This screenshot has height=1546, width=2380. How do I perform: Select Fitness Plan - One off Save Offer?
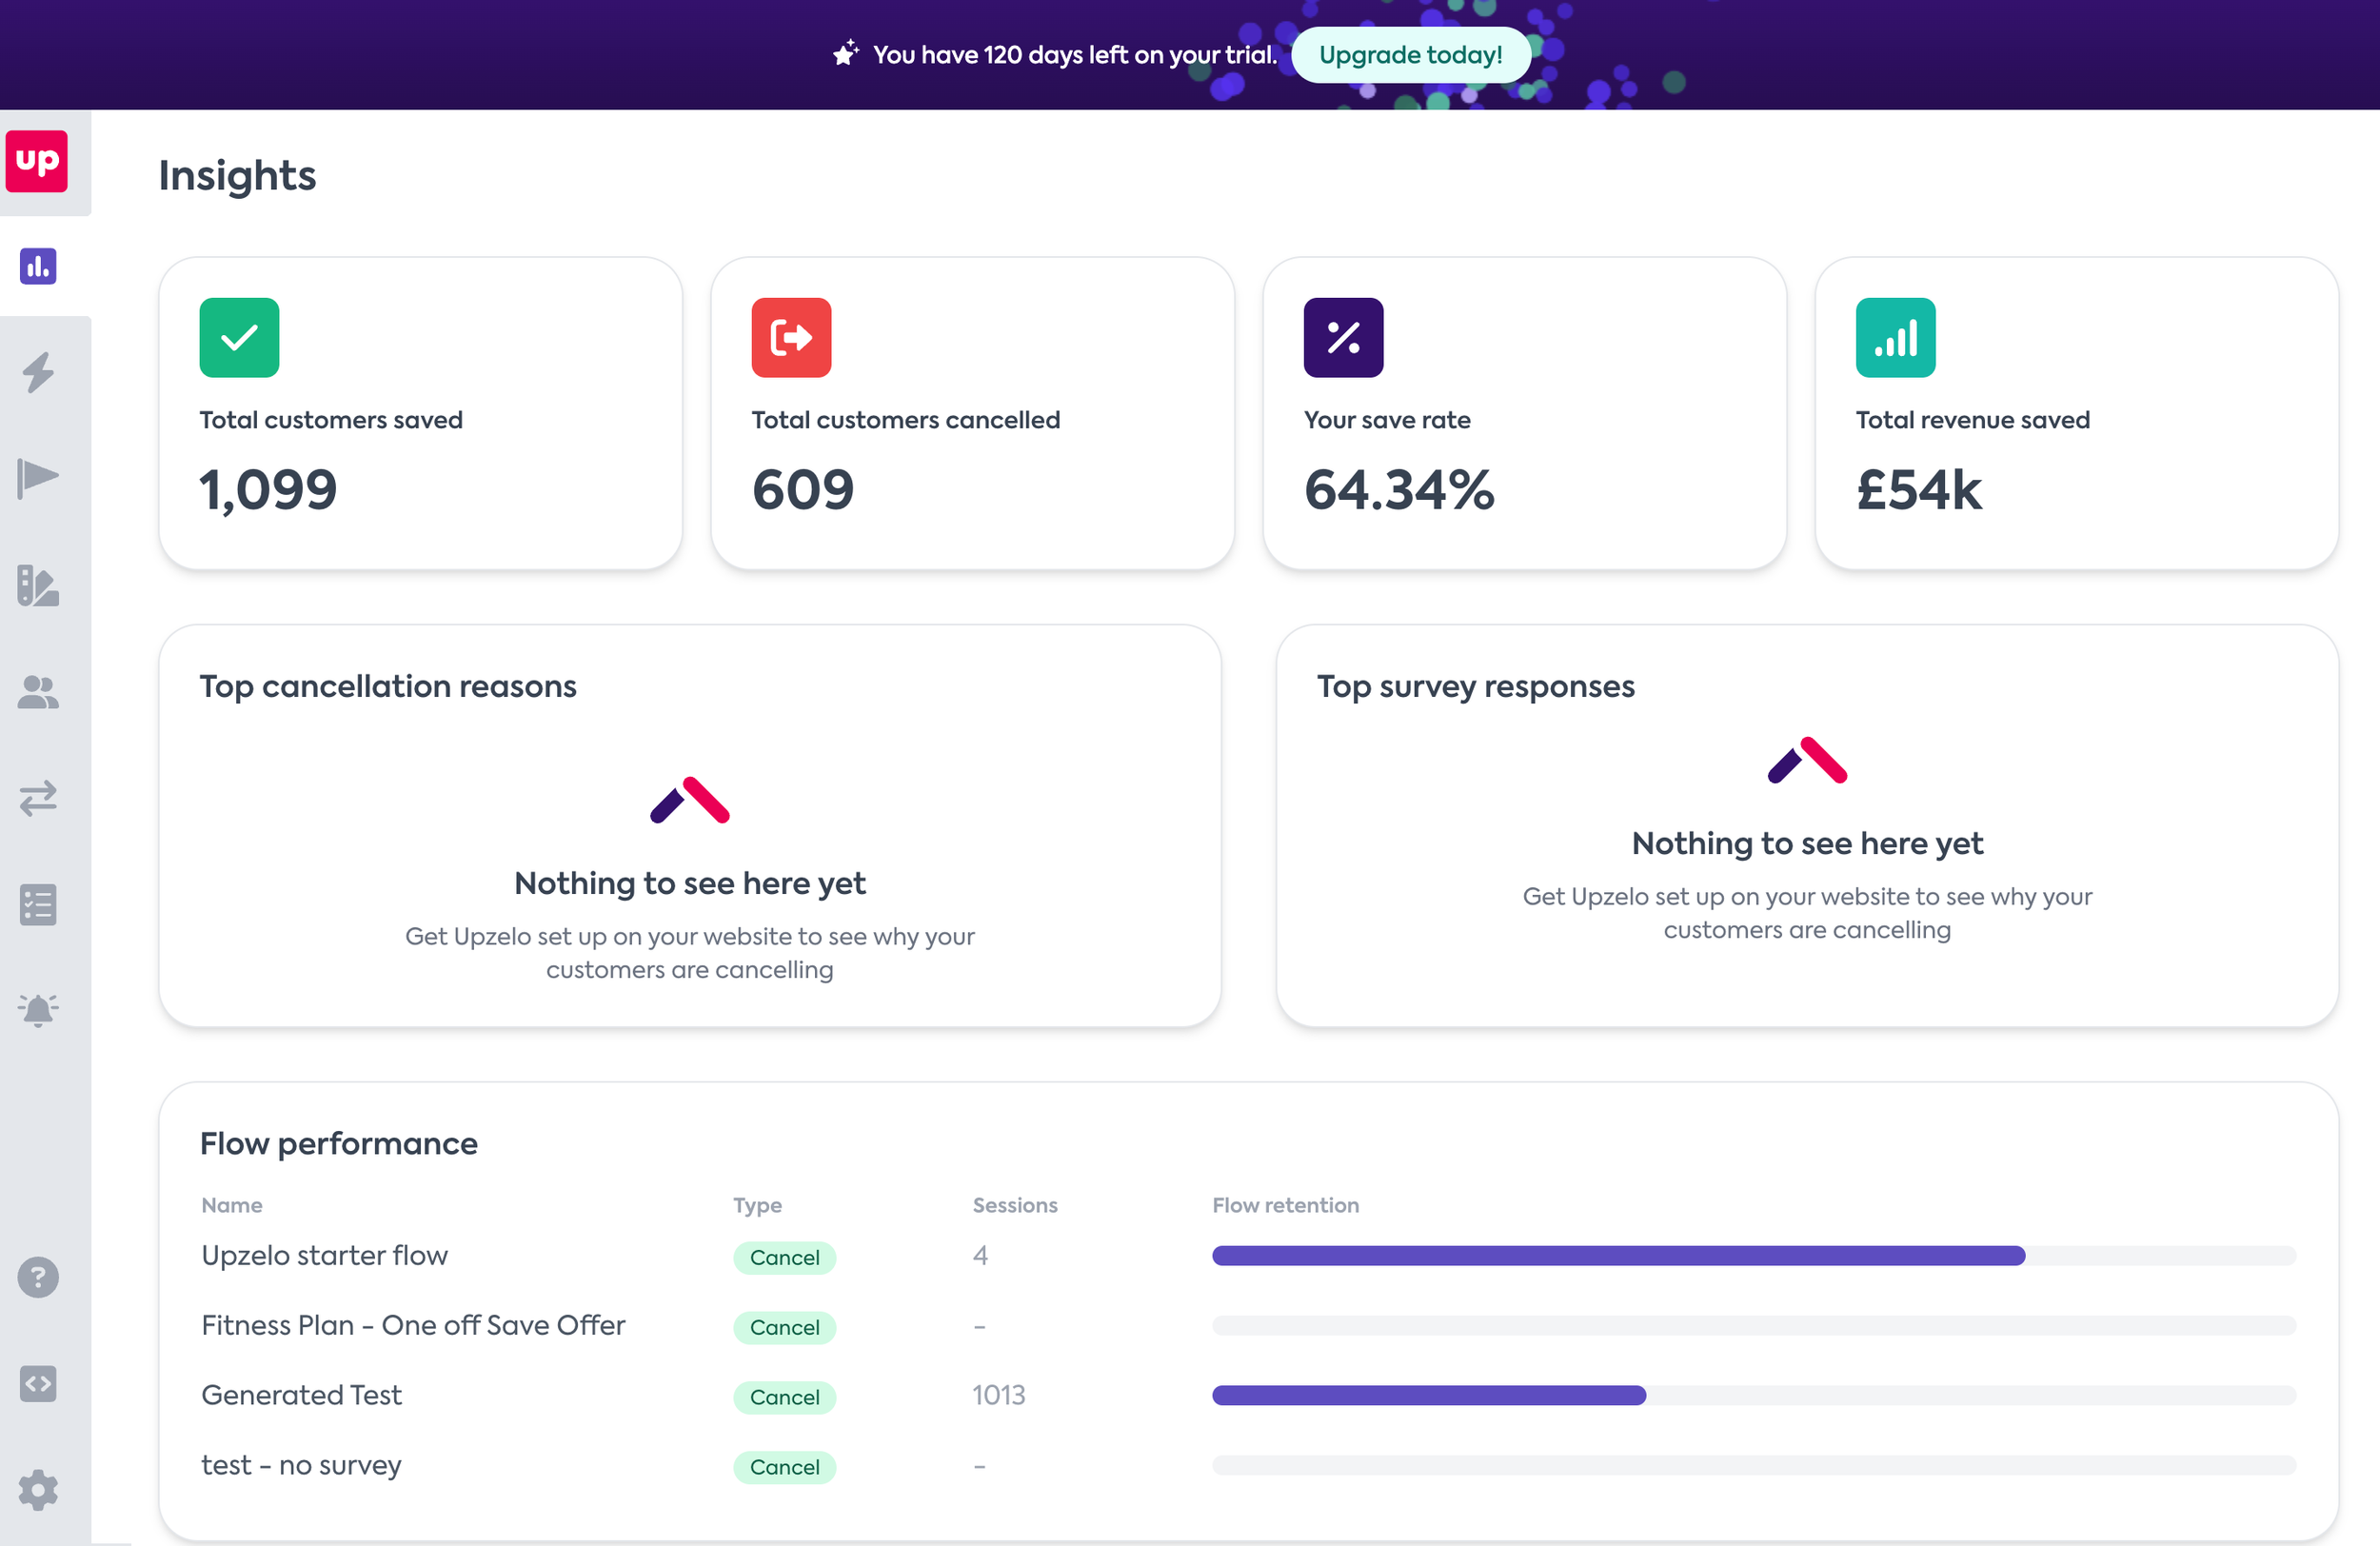[x=413, y=1325]
